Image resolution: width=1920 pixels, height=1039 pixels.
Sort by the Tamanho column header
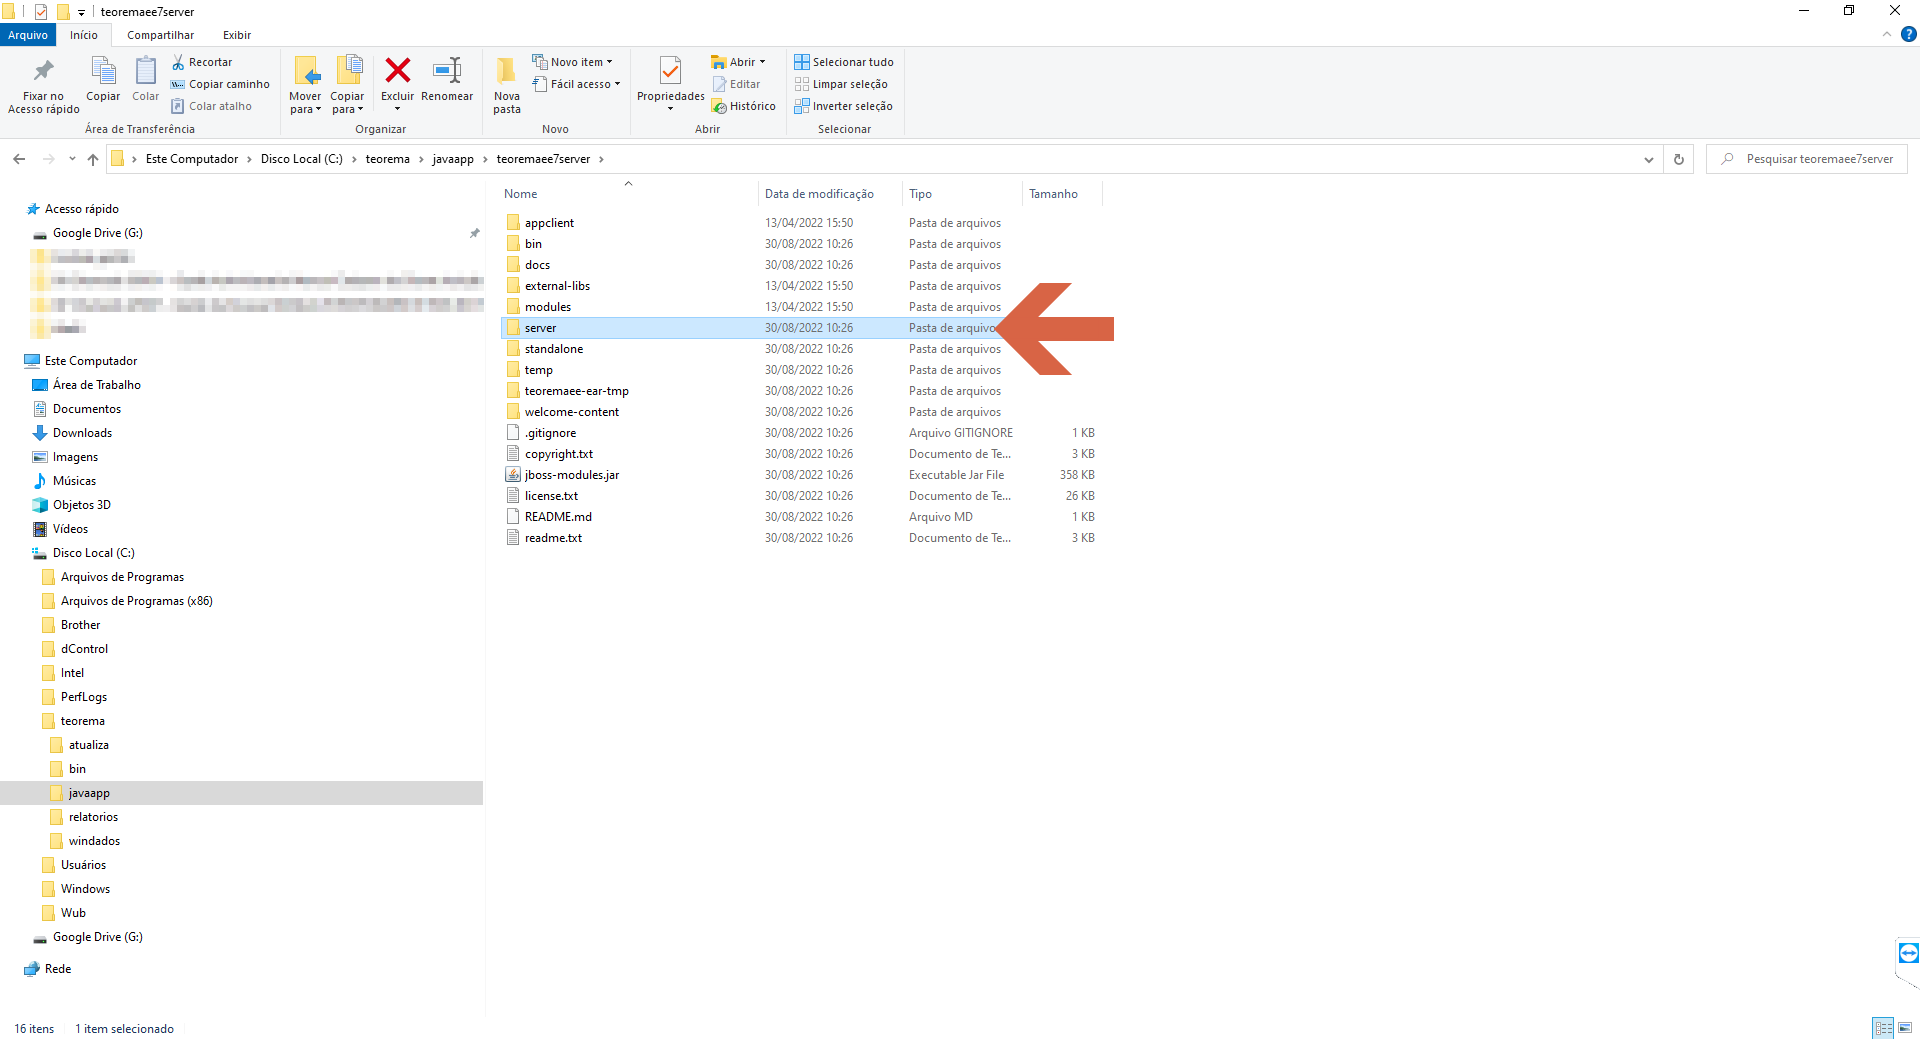1061,194
